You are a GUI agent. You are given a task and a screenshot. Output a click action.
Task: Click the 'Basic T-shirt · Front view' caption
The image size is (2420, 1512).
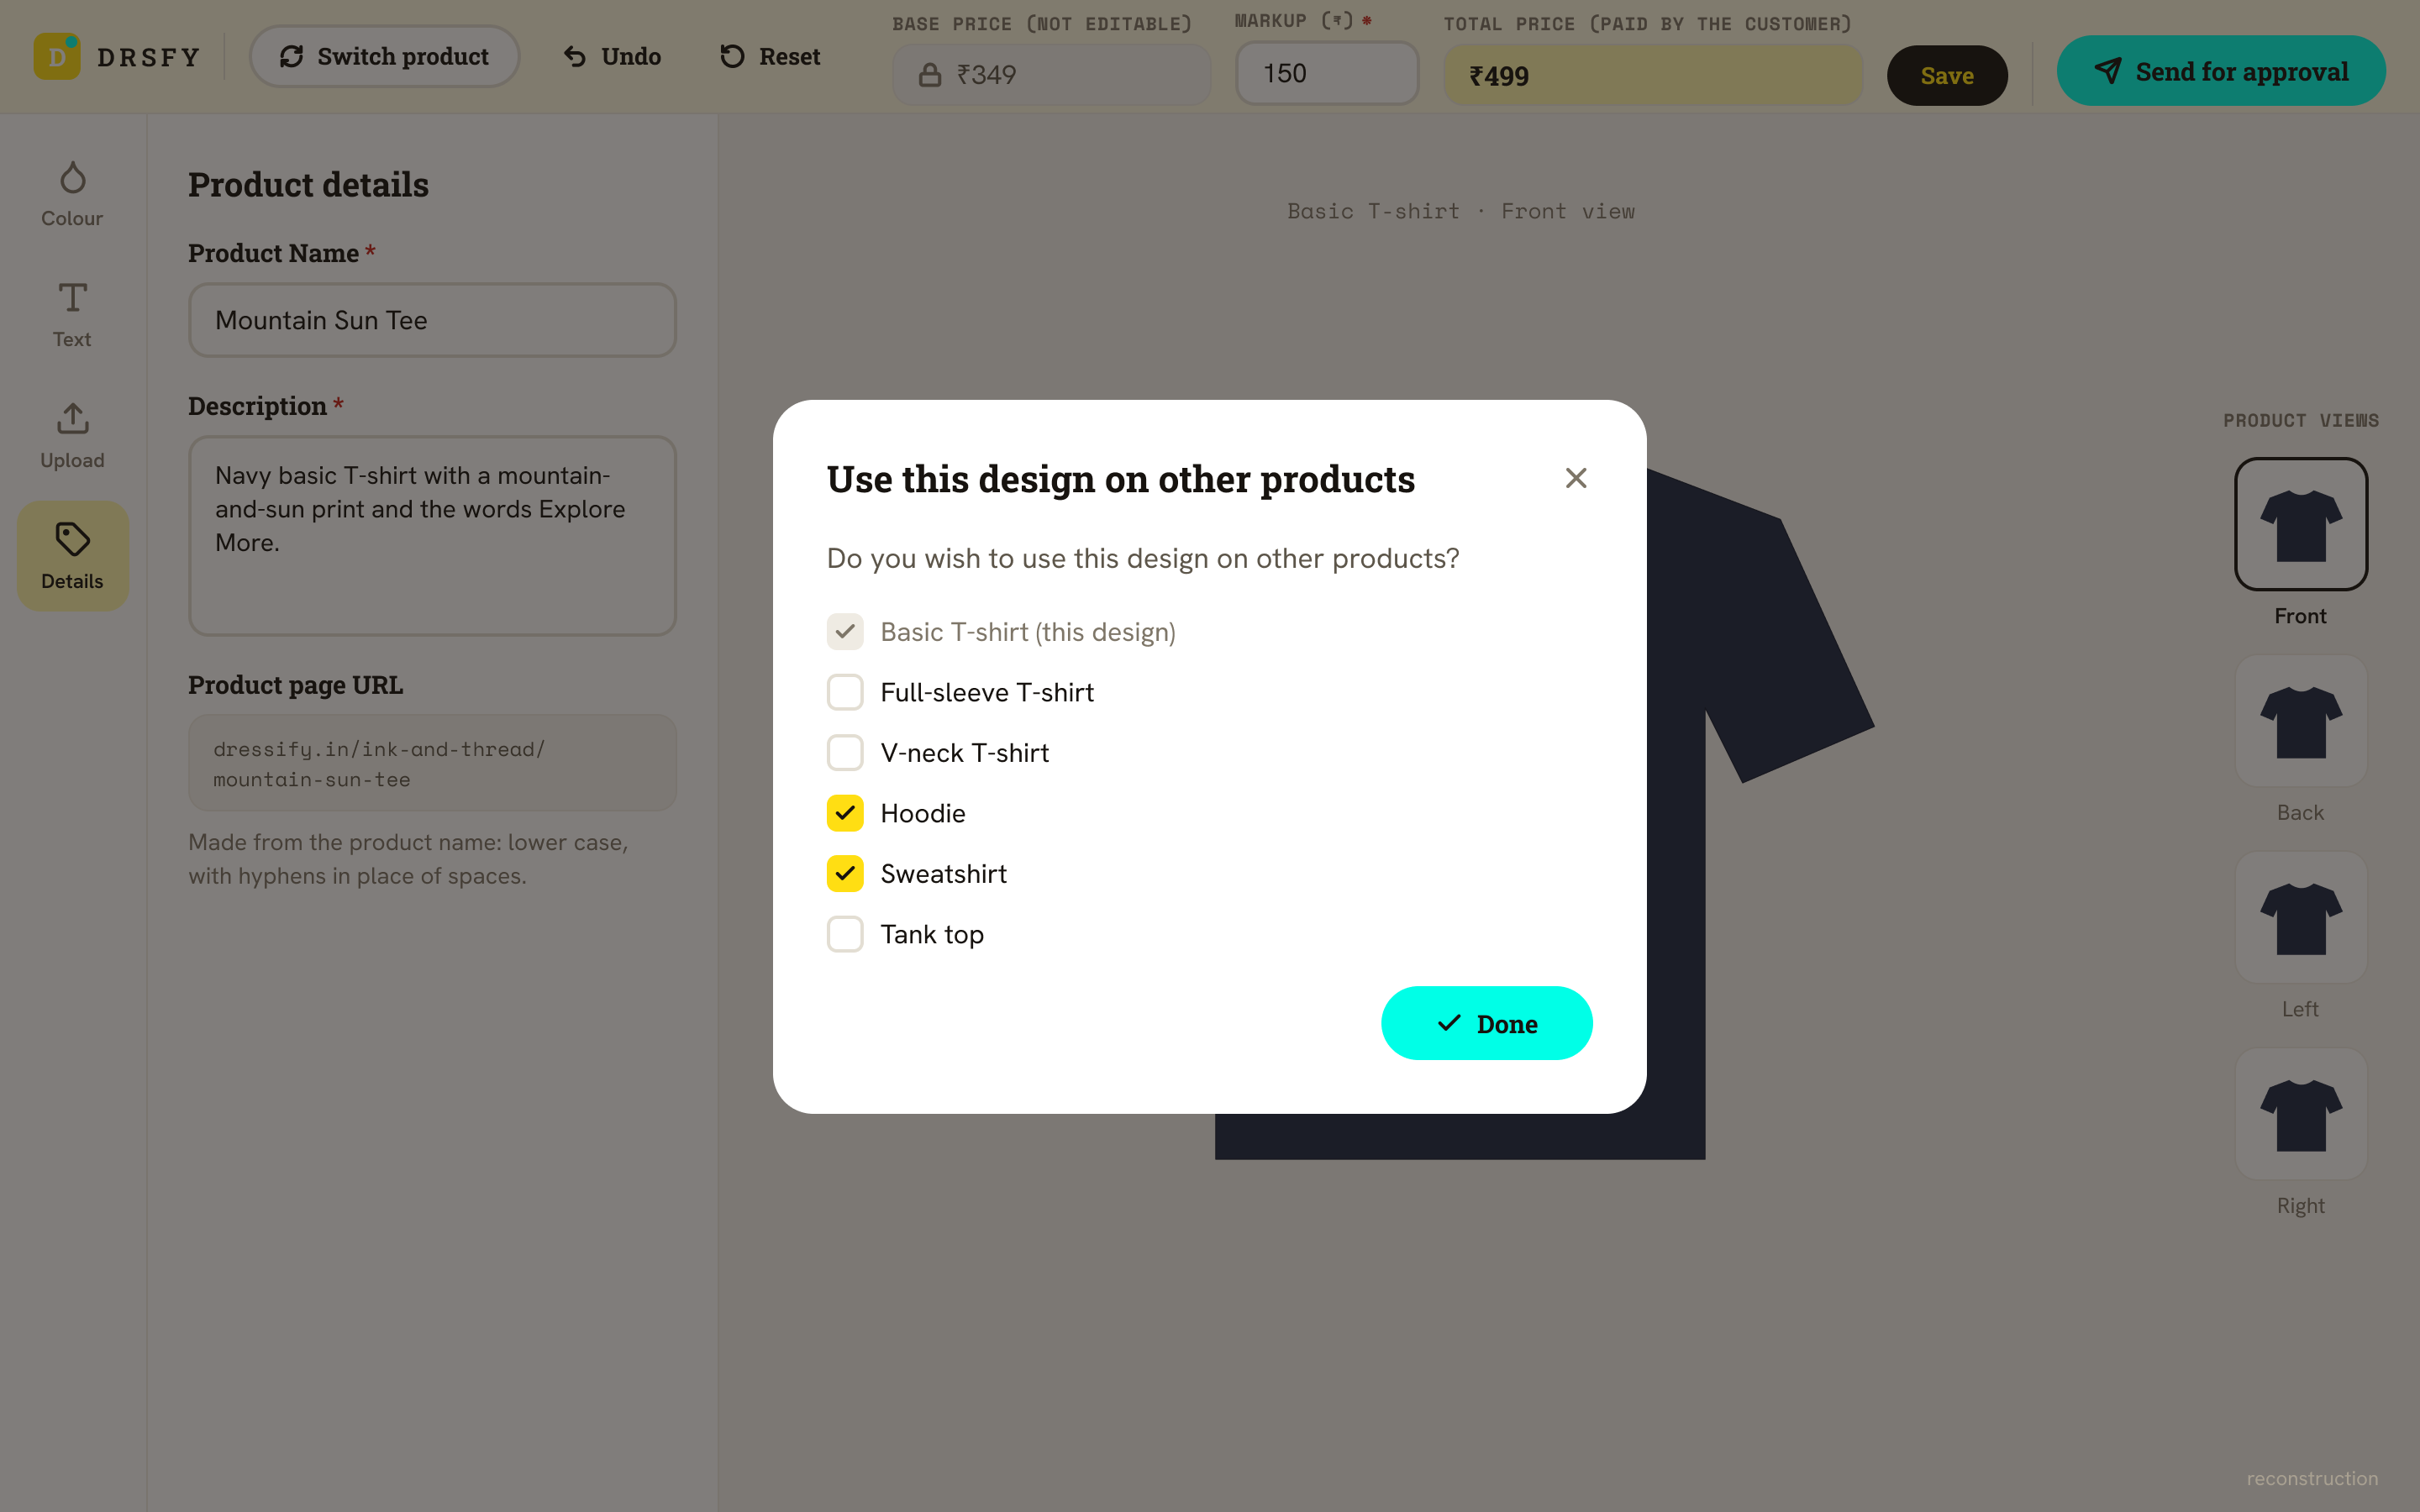pos(1460,211)
